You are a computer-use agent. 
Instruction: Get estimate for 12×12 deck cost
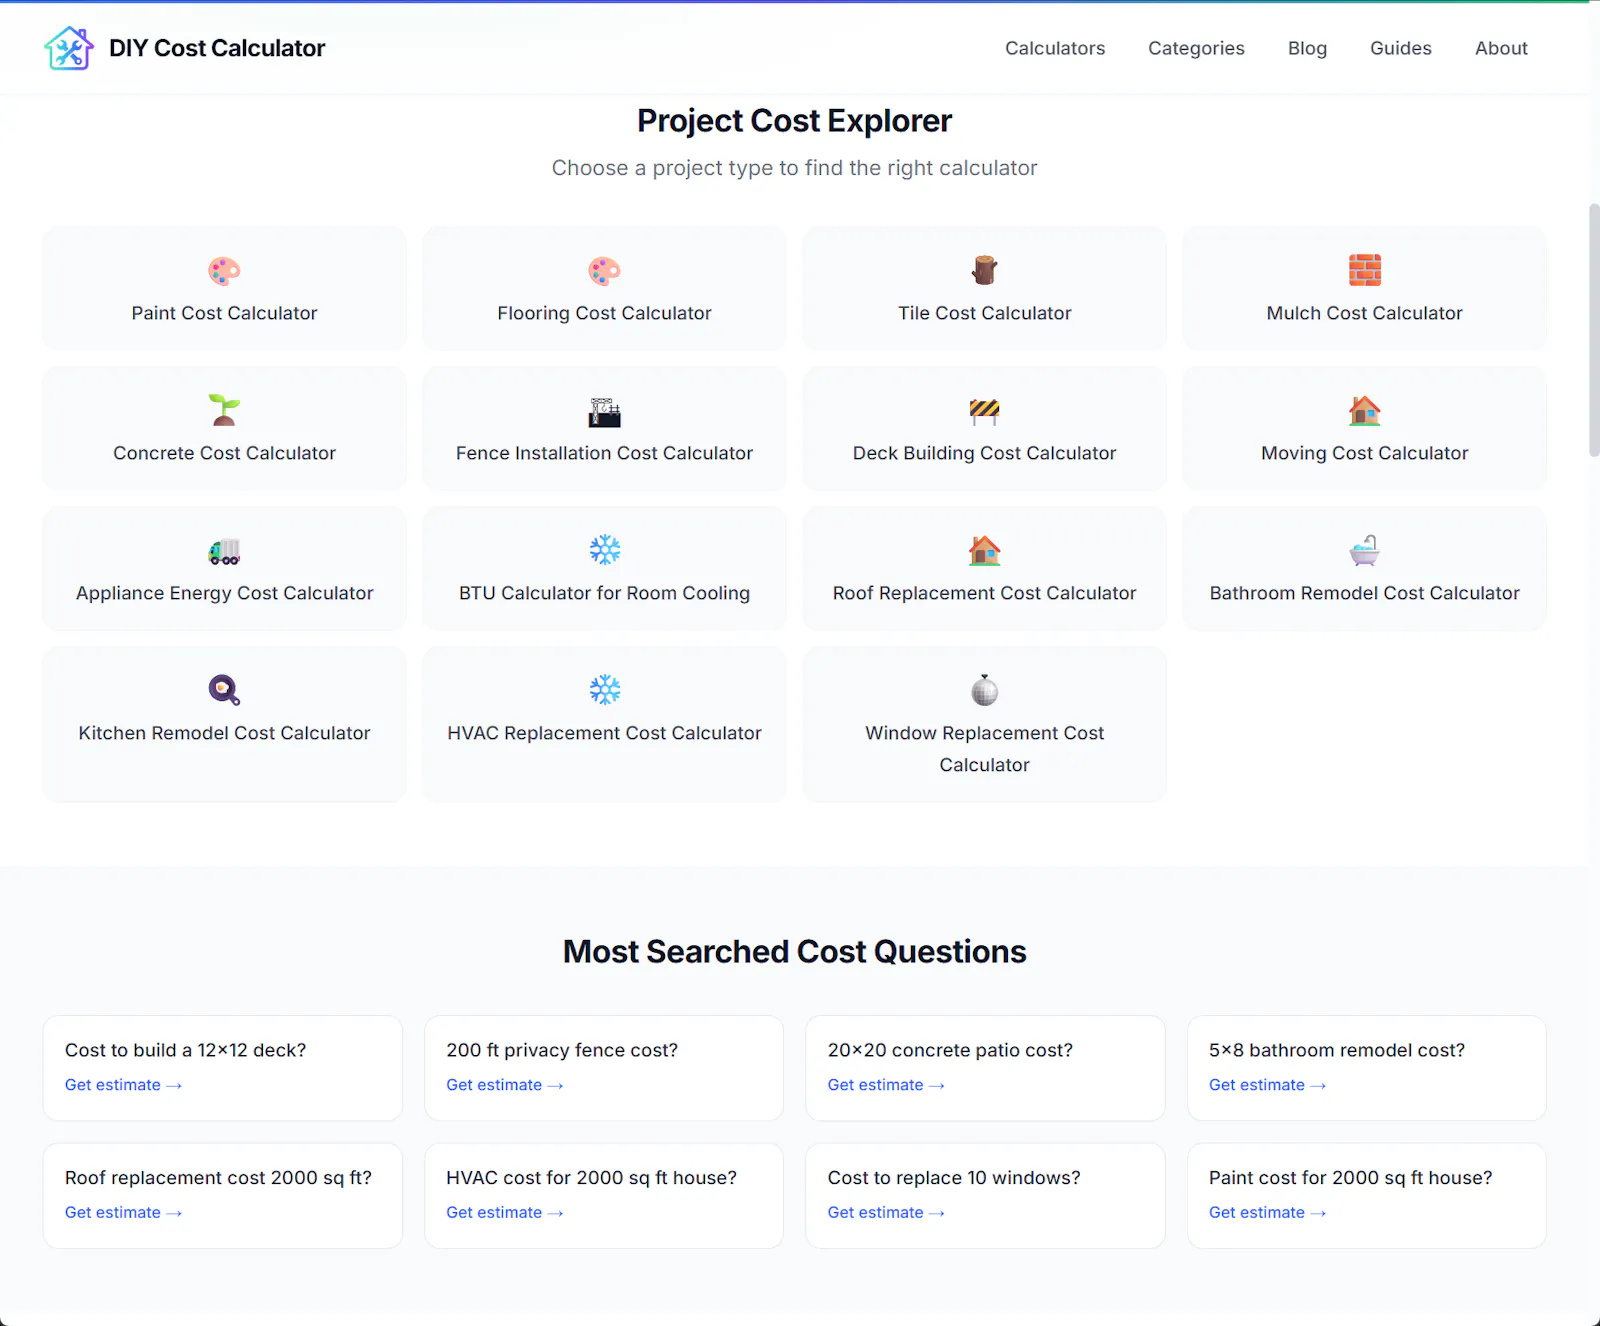[123, 1085]
